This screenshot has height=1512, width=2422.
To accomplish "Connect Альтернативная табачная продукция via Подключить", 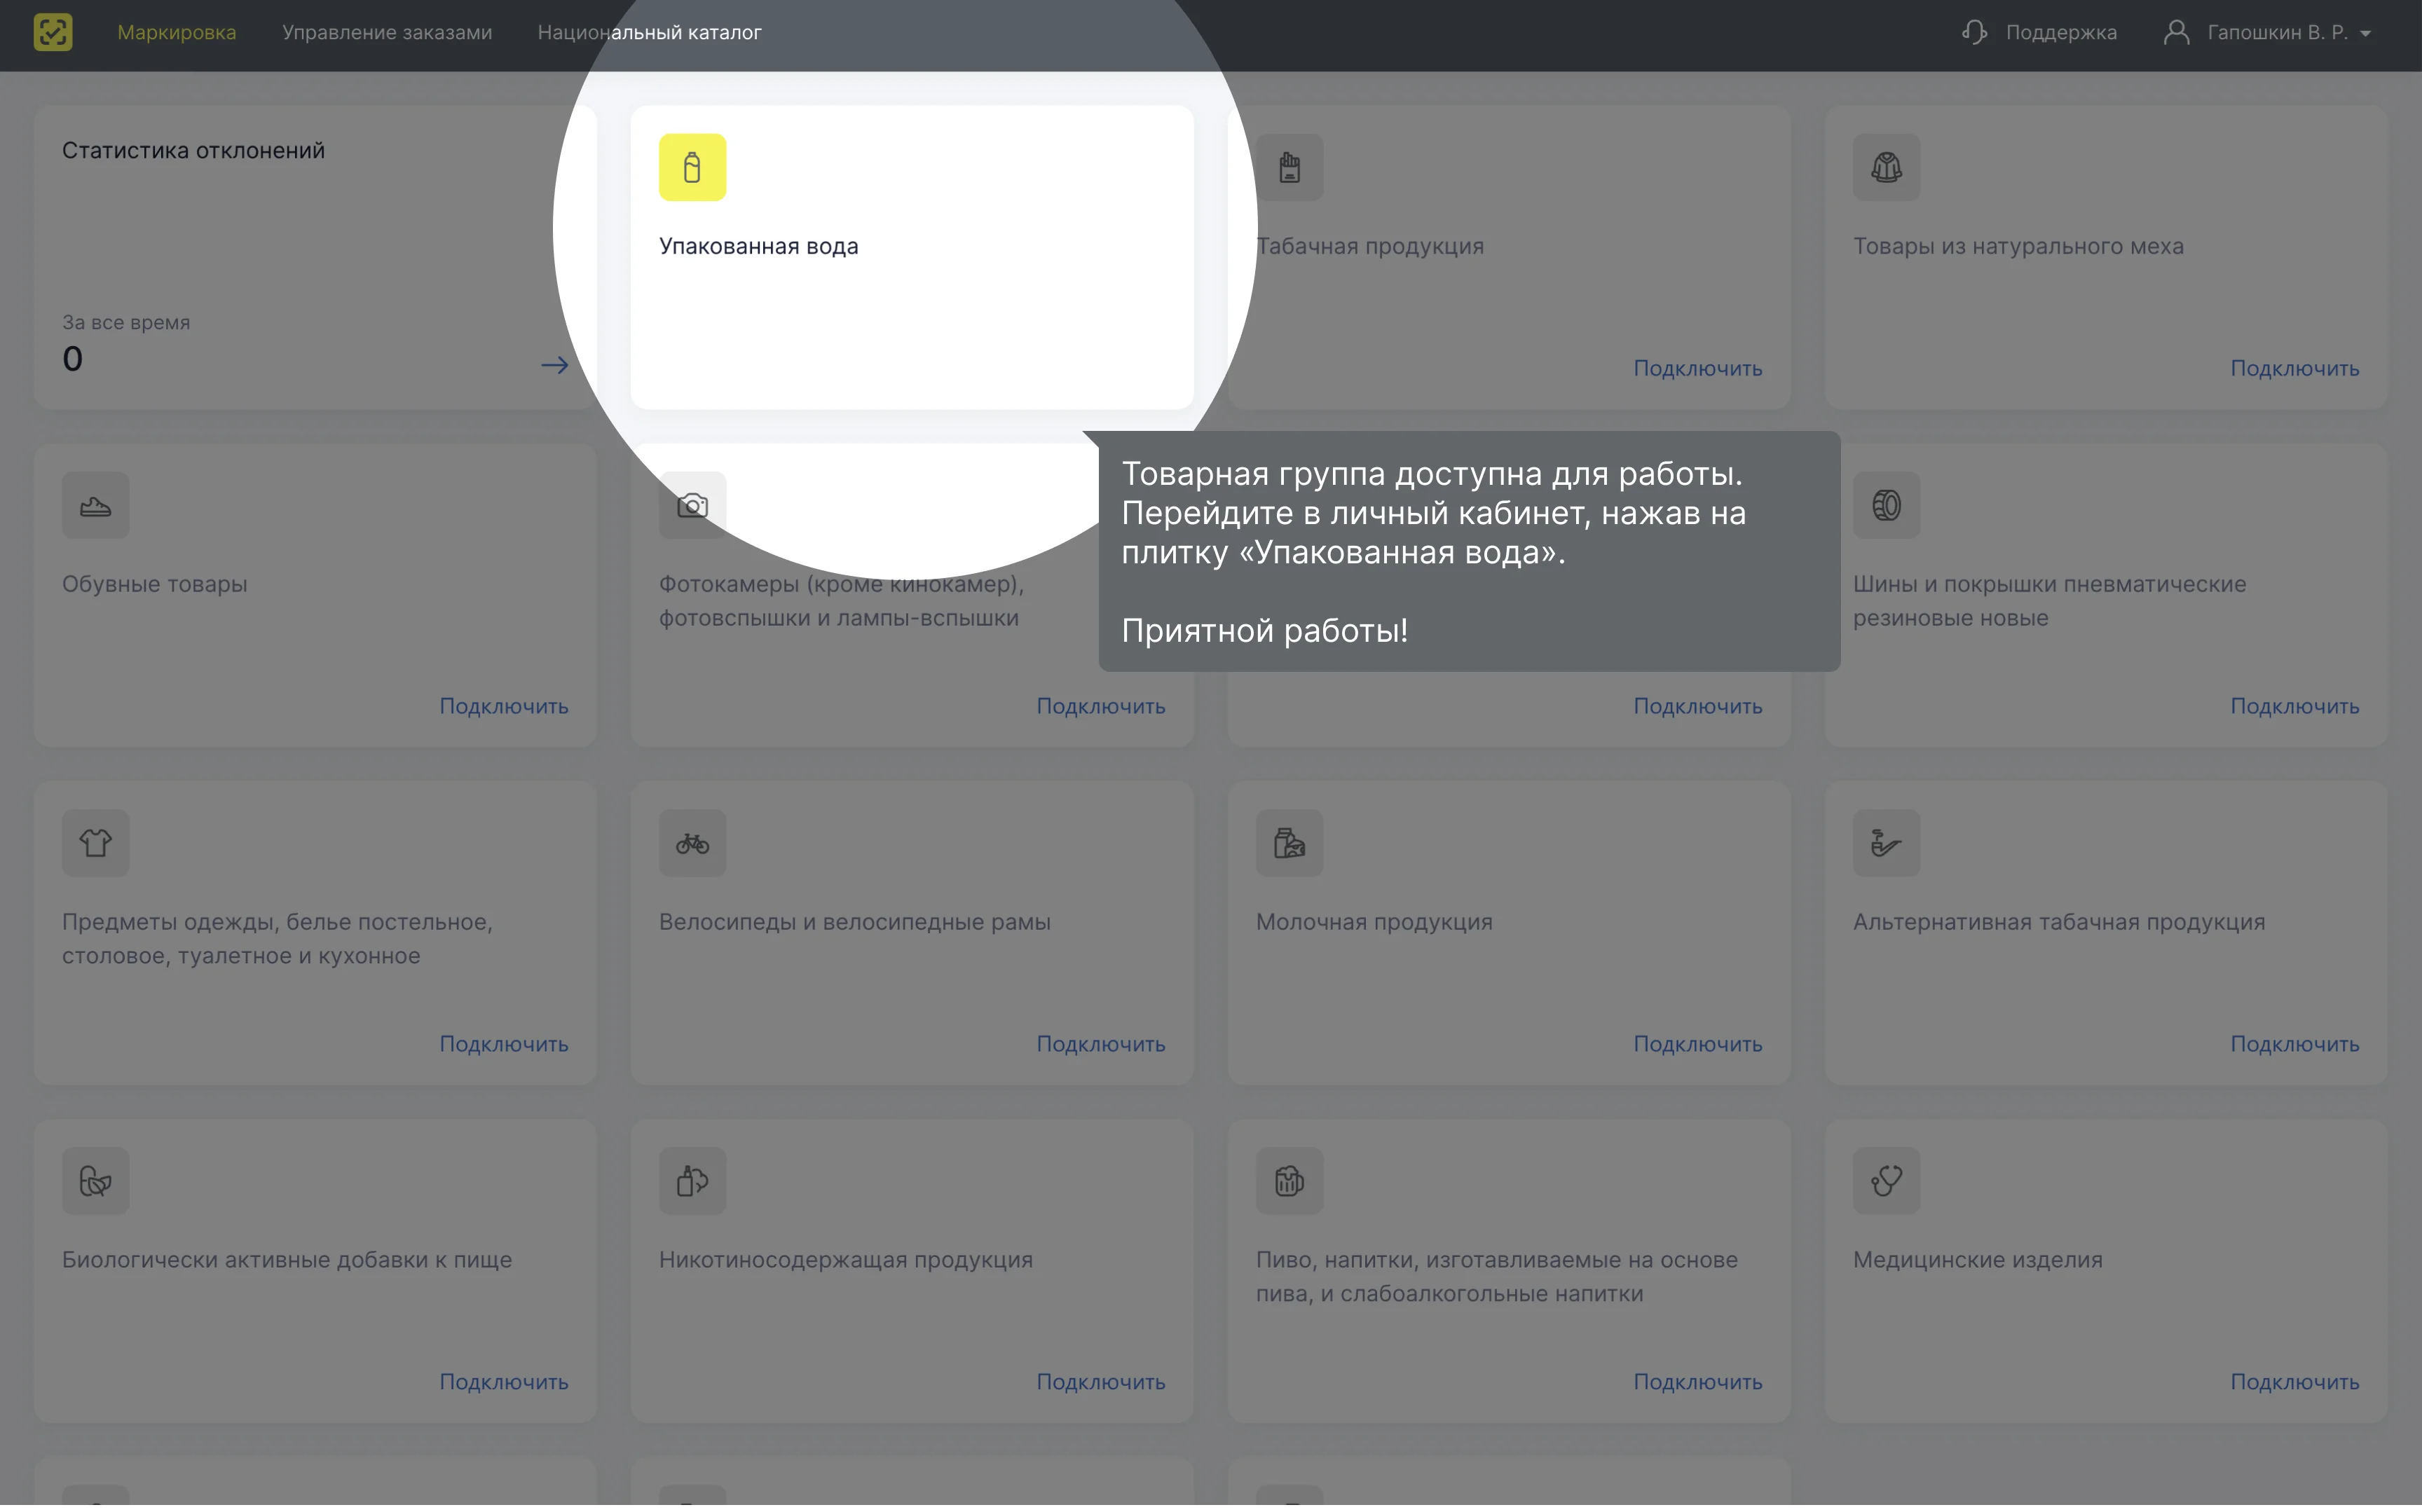I will pyautogui.click(x=2295, y=1044).
